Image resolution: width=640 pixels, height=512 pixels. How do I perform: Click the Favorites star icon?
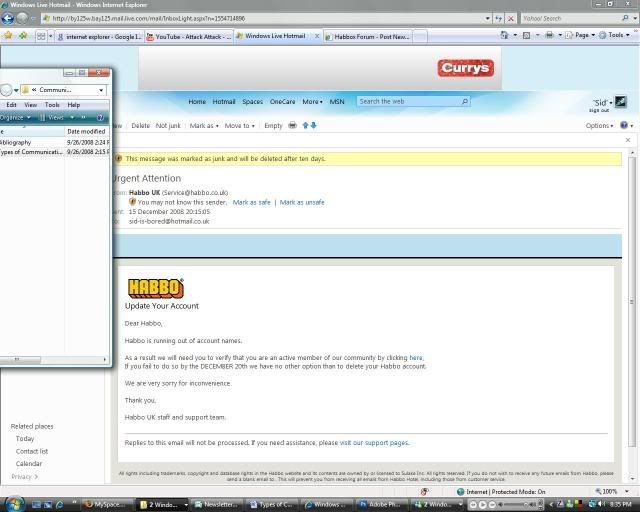(x=8, y=35)
